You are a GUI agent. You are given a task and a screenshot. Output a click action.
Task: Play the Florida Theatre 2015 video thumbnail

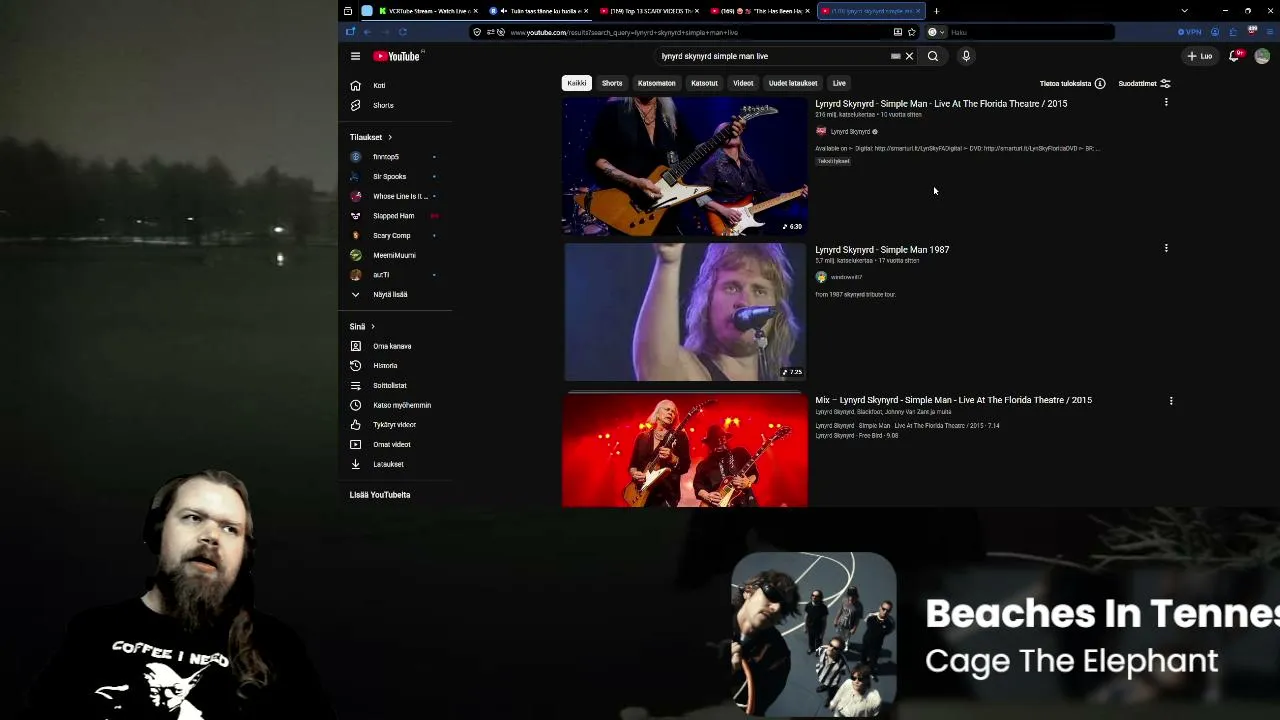click(685, 167)
